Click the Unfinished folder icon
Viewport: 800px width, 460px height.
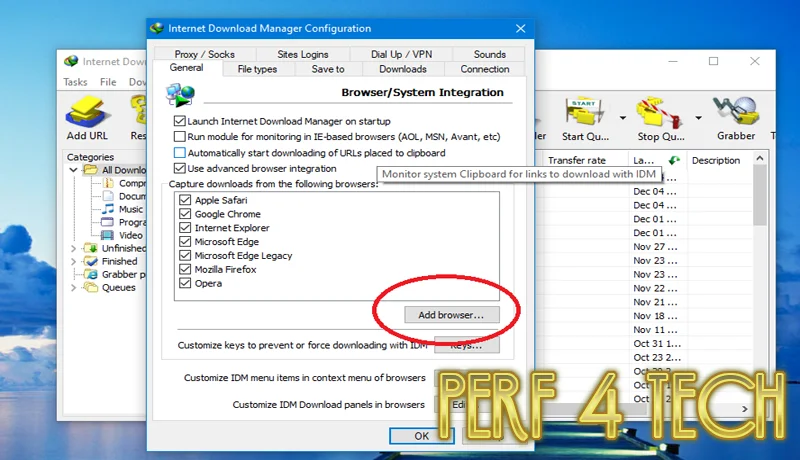tap(91, 248)
